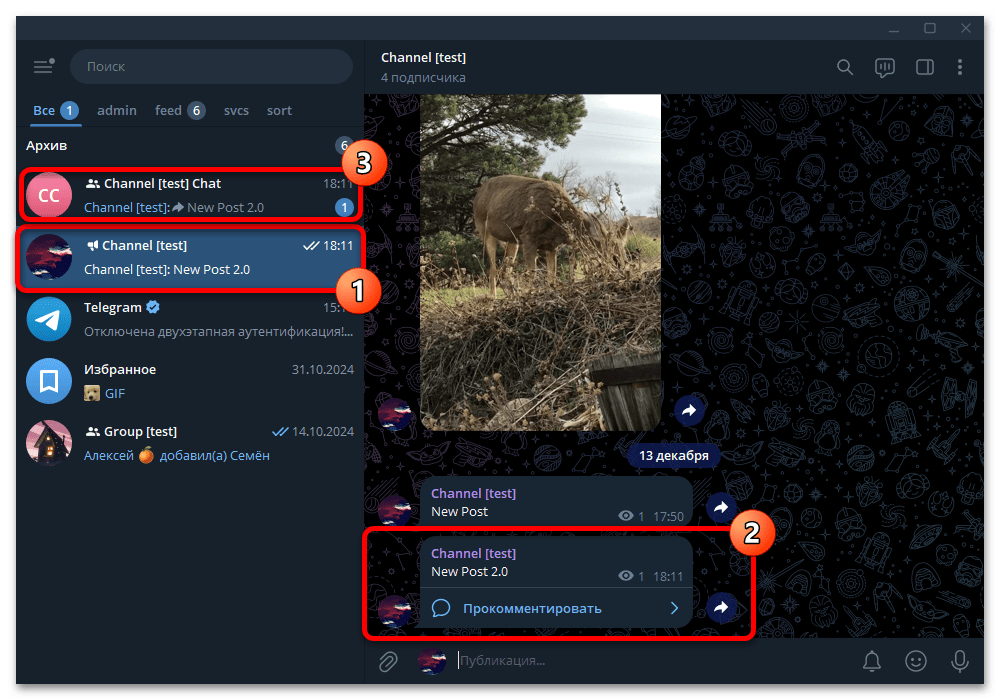Open the three-dot channel options menu

tap(960, 67)
